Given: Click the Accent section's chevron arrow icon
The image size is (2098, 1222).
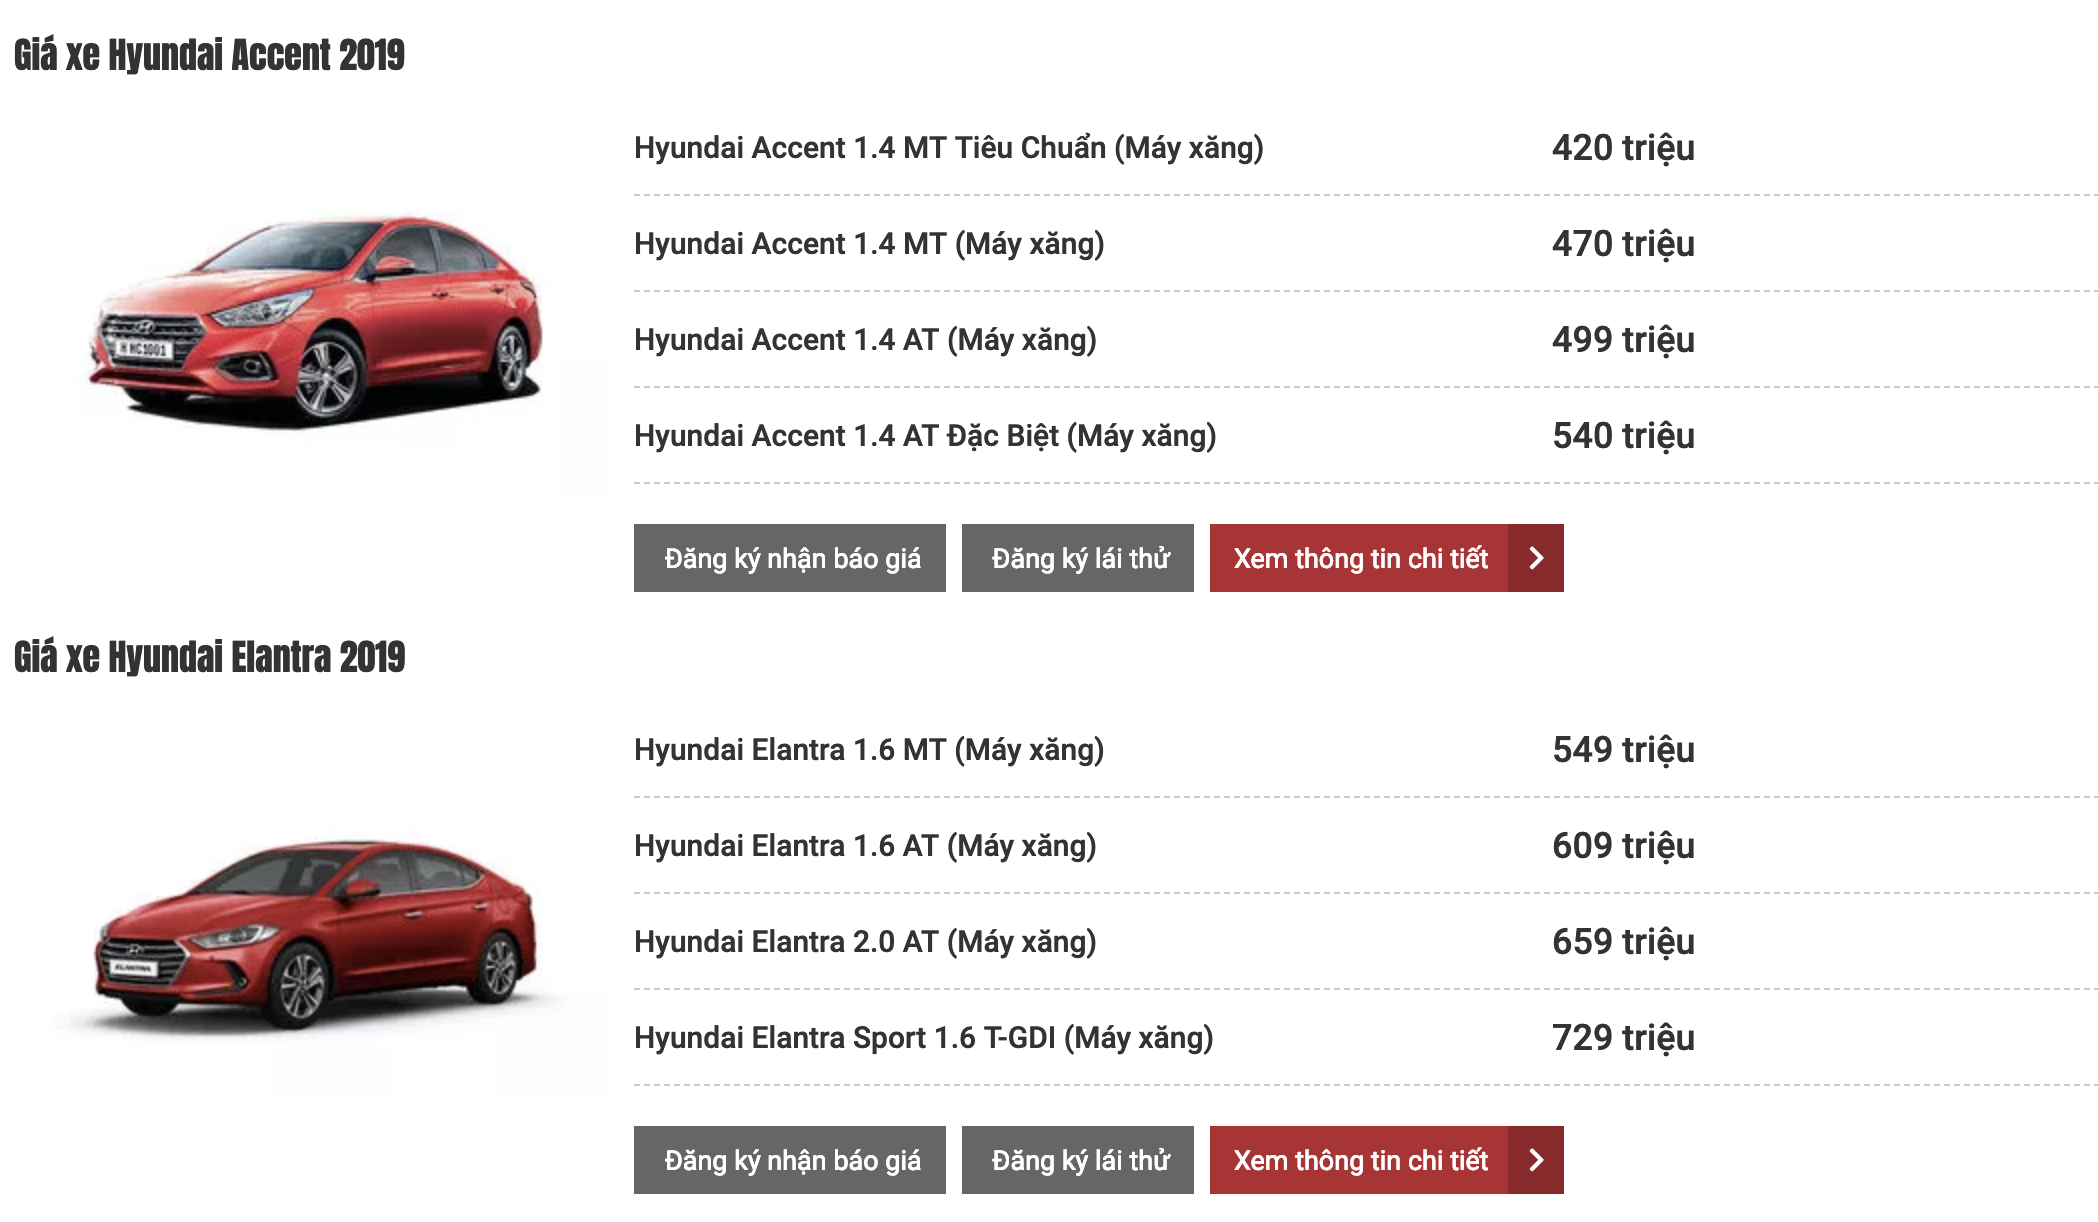Looking at the screenshot, I should pyautogui.click(x=1536, y=558).
